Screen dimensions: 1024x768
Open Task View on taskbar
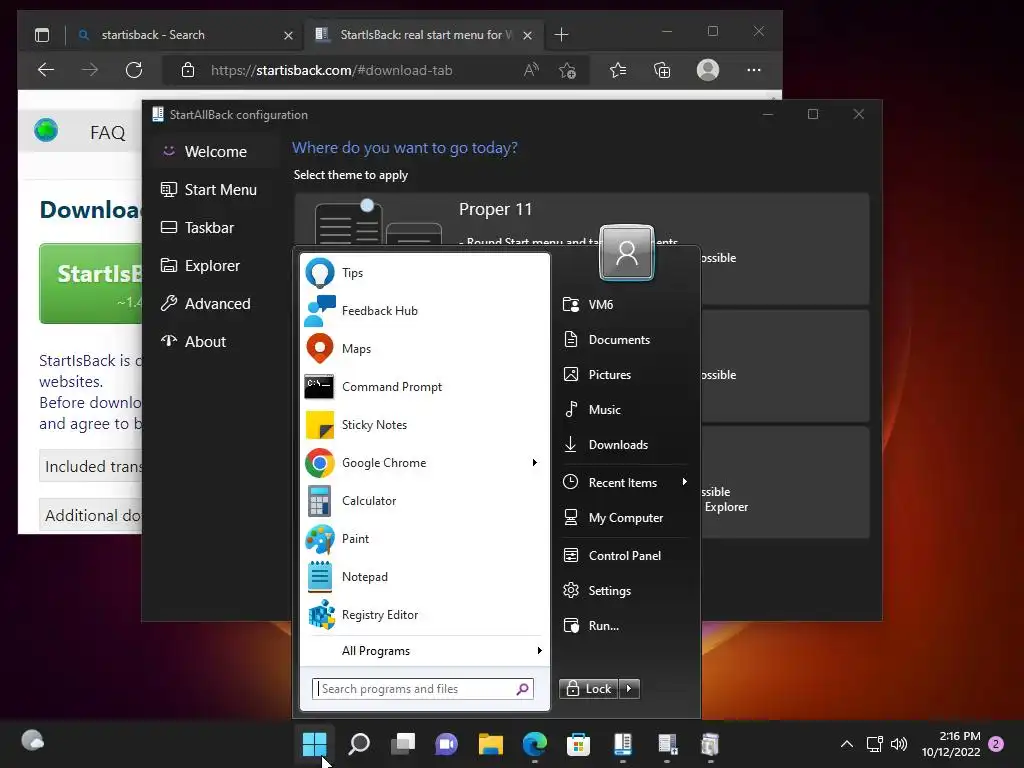402,744
